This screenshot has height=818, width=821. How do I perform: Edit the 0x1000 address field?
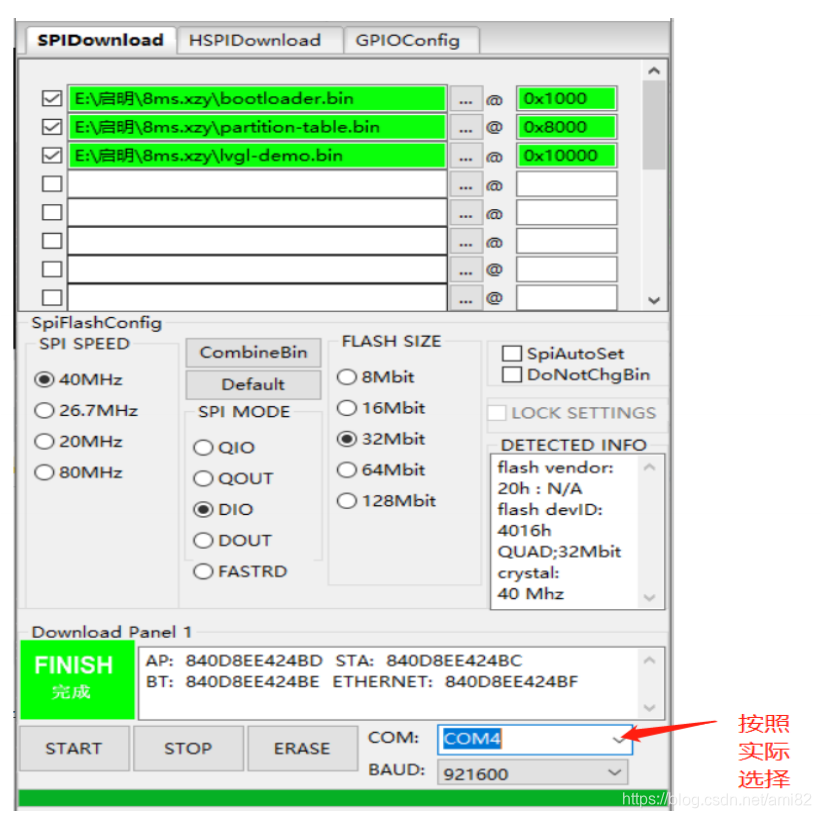click(x=567, y=98)
